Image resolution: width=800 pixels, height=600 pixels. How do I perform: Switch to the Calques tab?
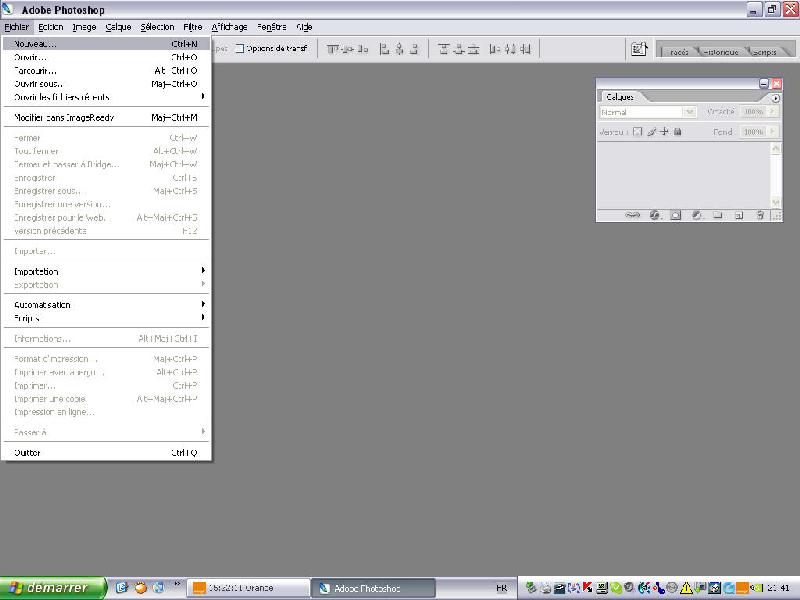tap(620, 97)
